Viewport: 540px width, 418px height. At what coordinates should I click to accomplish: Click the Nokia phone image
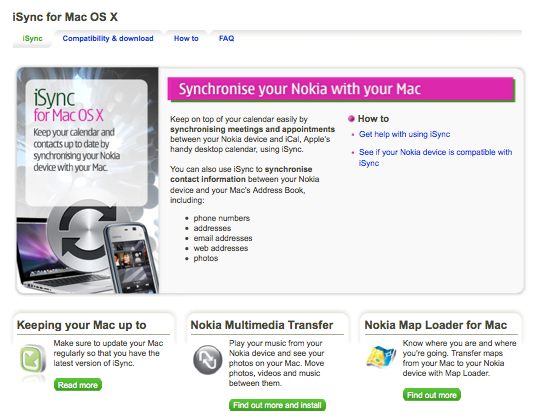(132, 258)
